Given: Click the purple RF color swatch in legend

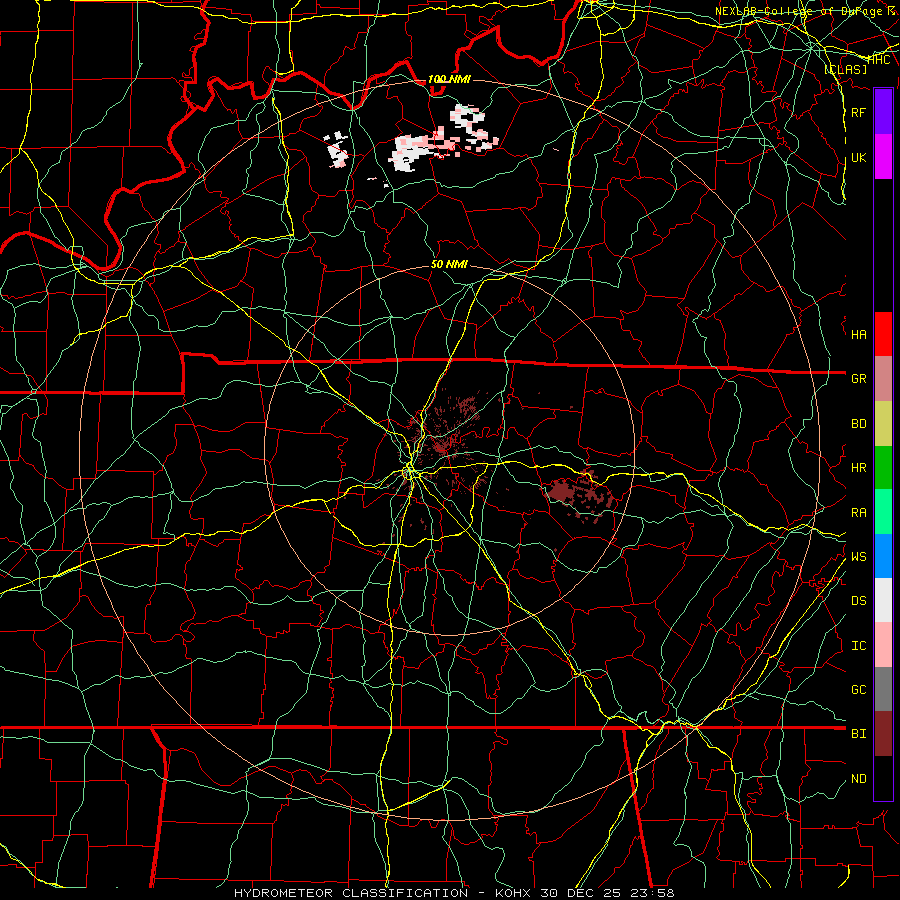Looking at the screenshot, I should tap(883, 112).
